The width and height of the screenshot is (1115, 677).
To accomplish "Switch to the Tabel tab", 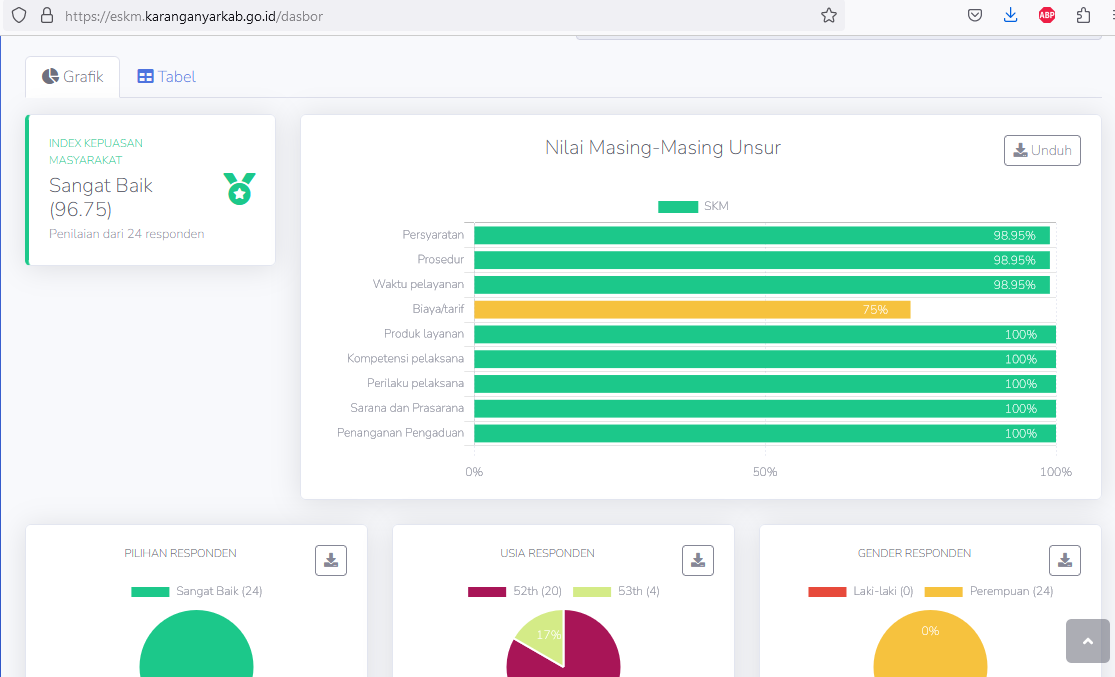I will point(167,77).
